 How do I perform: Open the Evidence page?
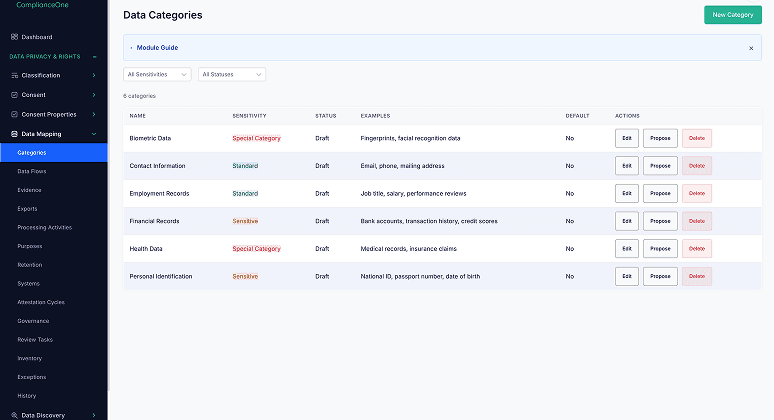pyautogui.click(x=29, y=190)
